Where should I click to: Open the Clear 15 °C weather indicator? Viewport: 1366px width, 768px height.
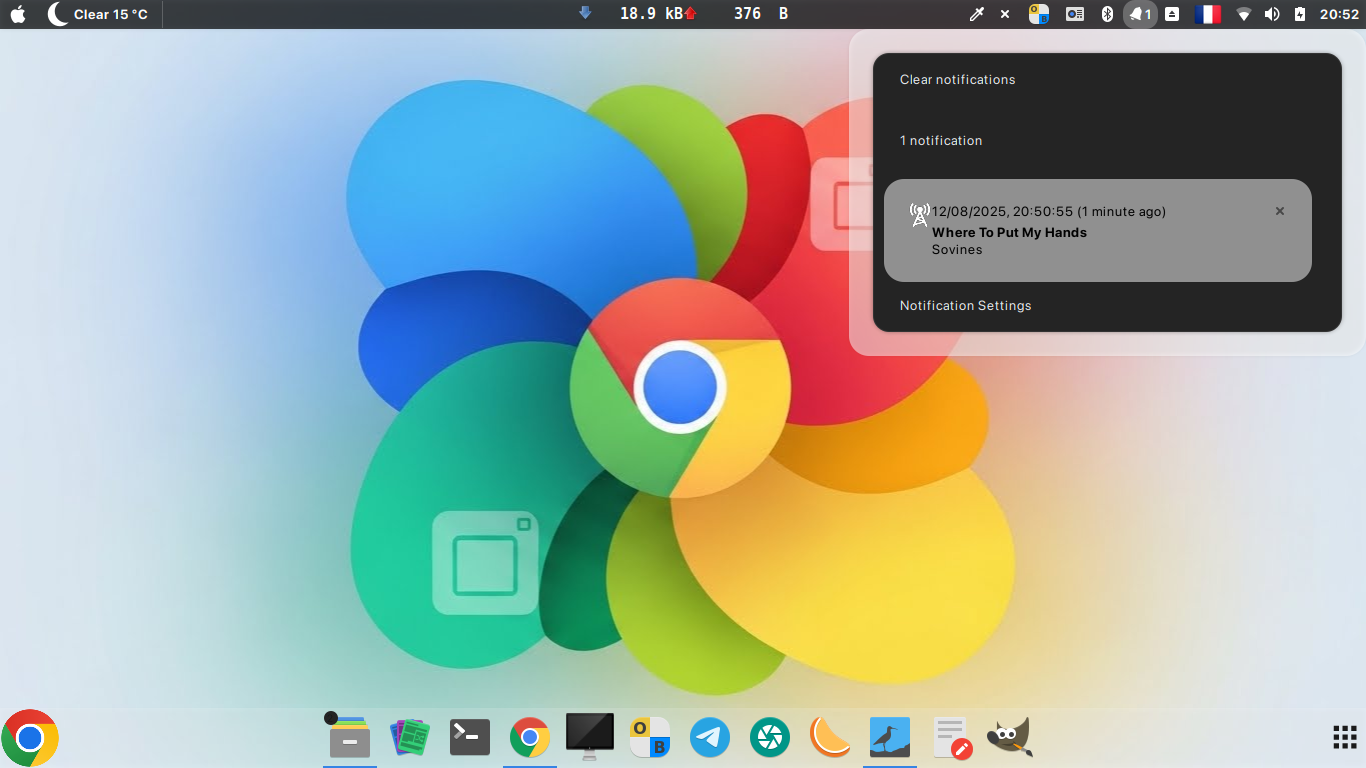click(x=98, y=14)
